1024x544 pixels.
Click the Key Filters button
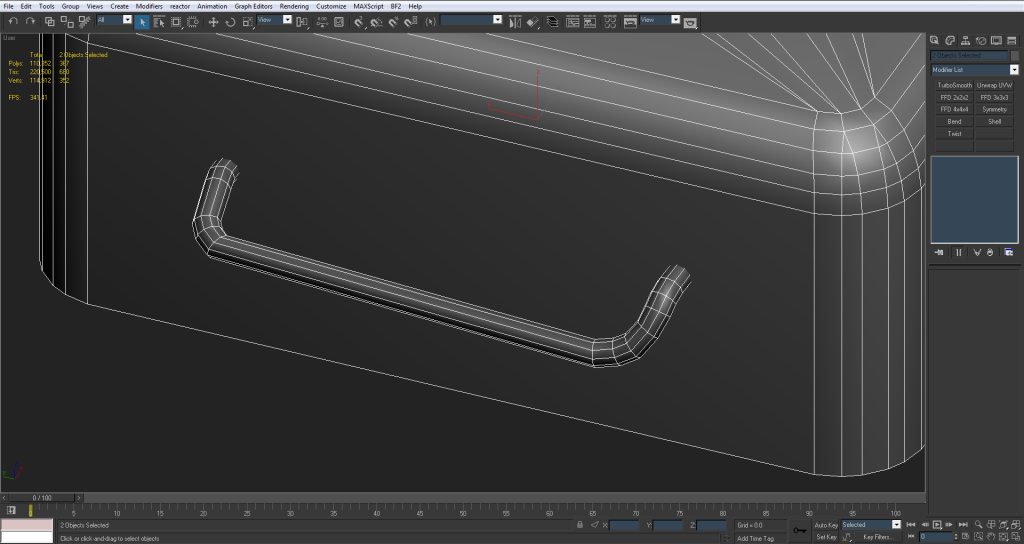tap(877, 537)
